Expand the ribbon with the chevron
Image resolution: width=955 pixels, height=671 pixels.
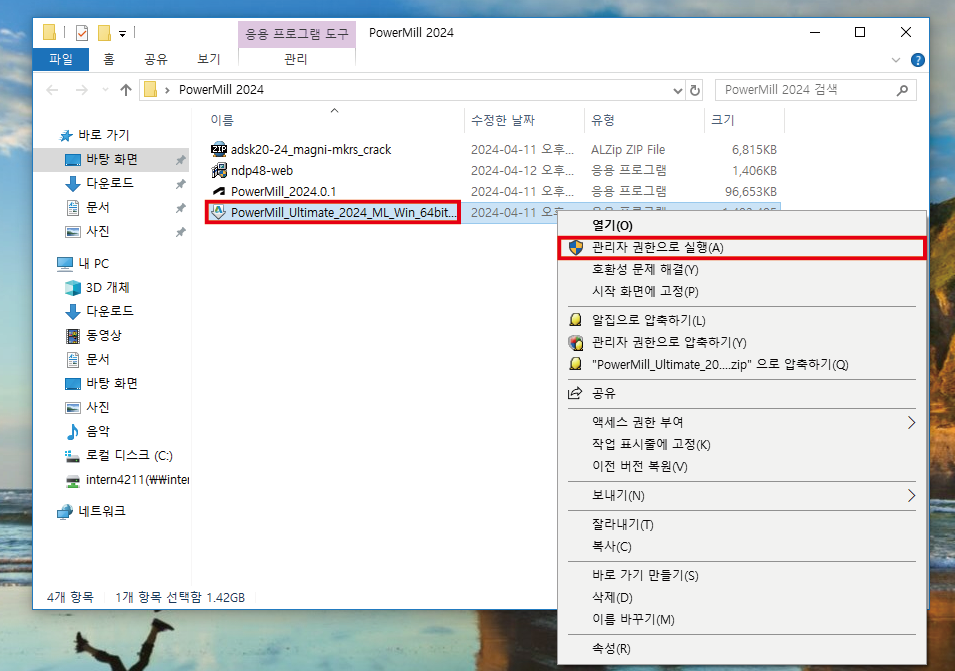tap(896, 60)
